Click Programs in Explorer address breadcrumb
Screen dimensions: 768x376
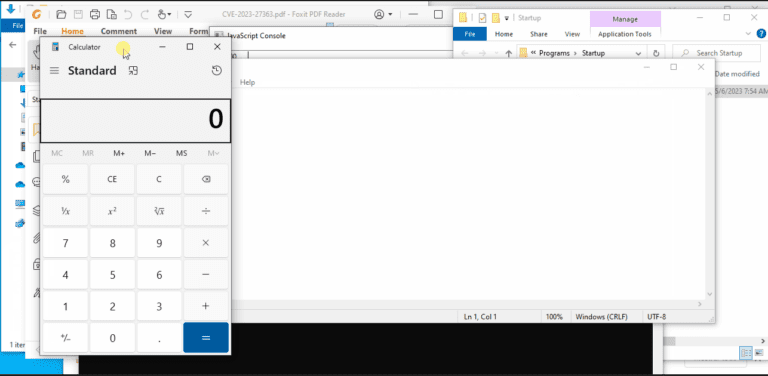coord(555,53)
